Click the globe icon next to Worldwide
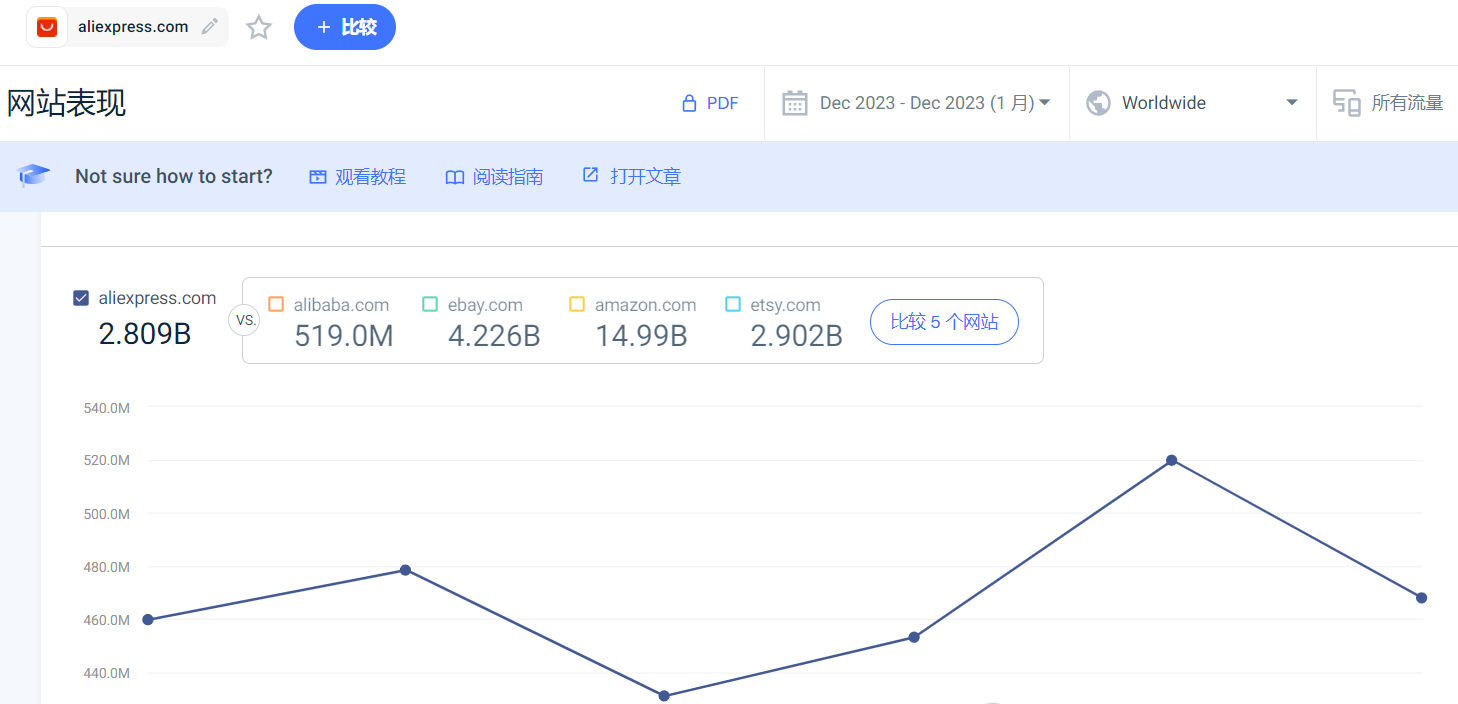This screenshot has width=1458, height=704. coord(1098,103)
